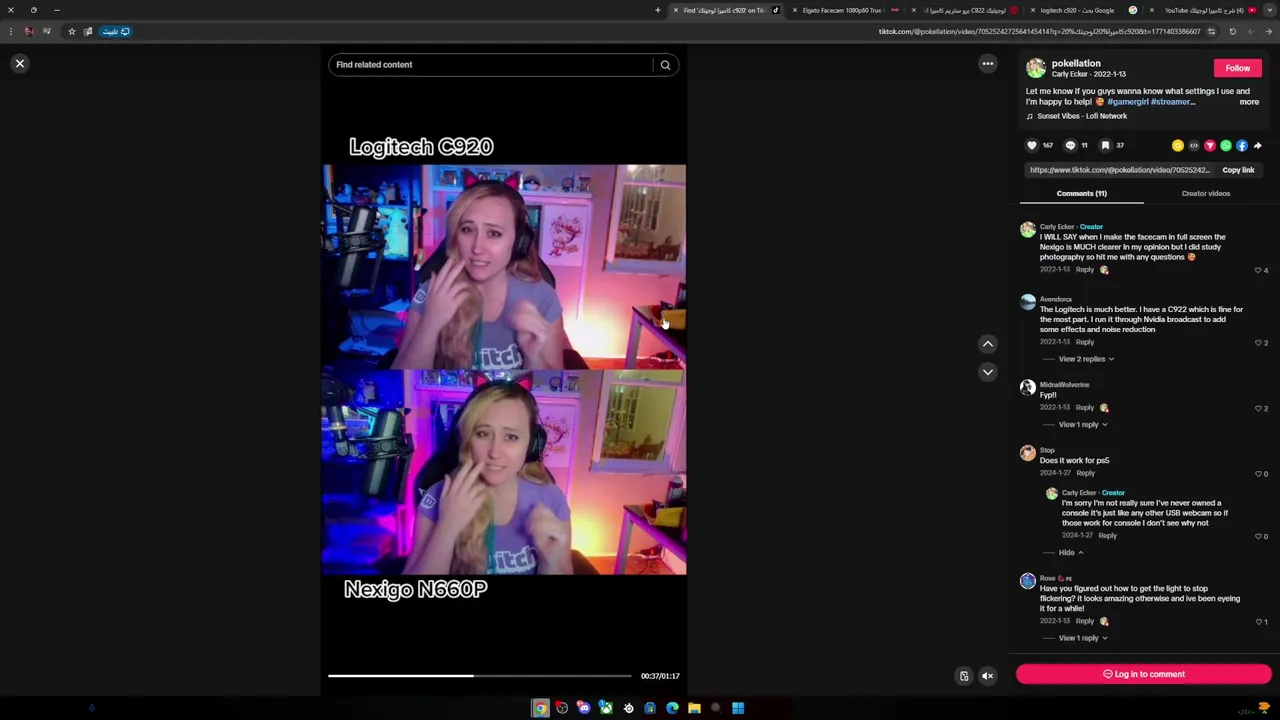Expand the video description with more
Viewport: 1280px width, 720px height.
pyautogui.click(x=1249, y=102)
